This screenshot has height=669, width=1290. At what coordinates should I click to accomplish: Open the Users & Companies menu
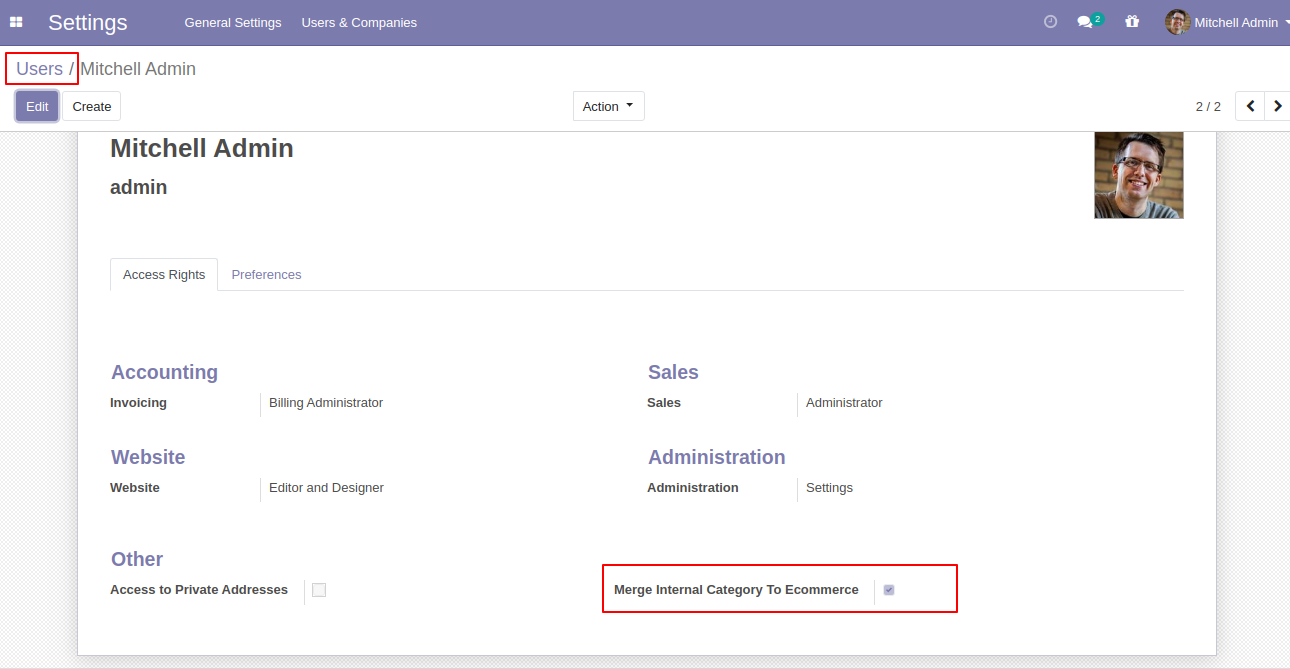(359, 22)
